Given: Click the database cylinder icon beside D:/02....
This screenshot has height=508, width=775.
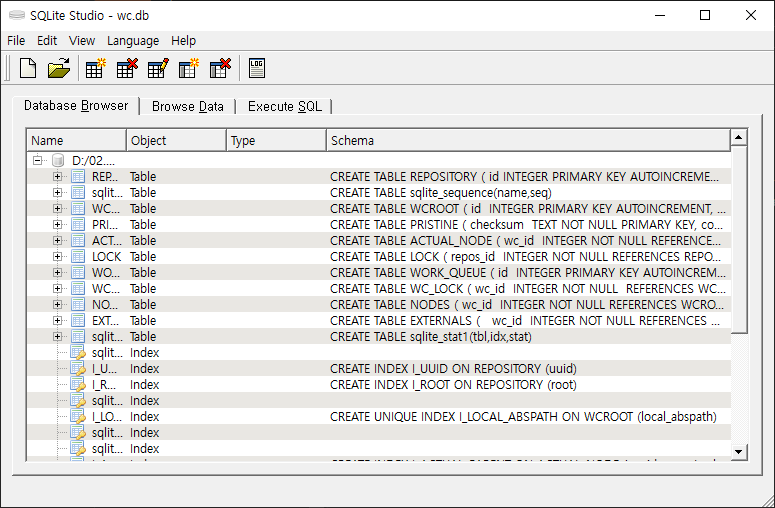Looking at the screenshot, I should (x=58, y=160).
